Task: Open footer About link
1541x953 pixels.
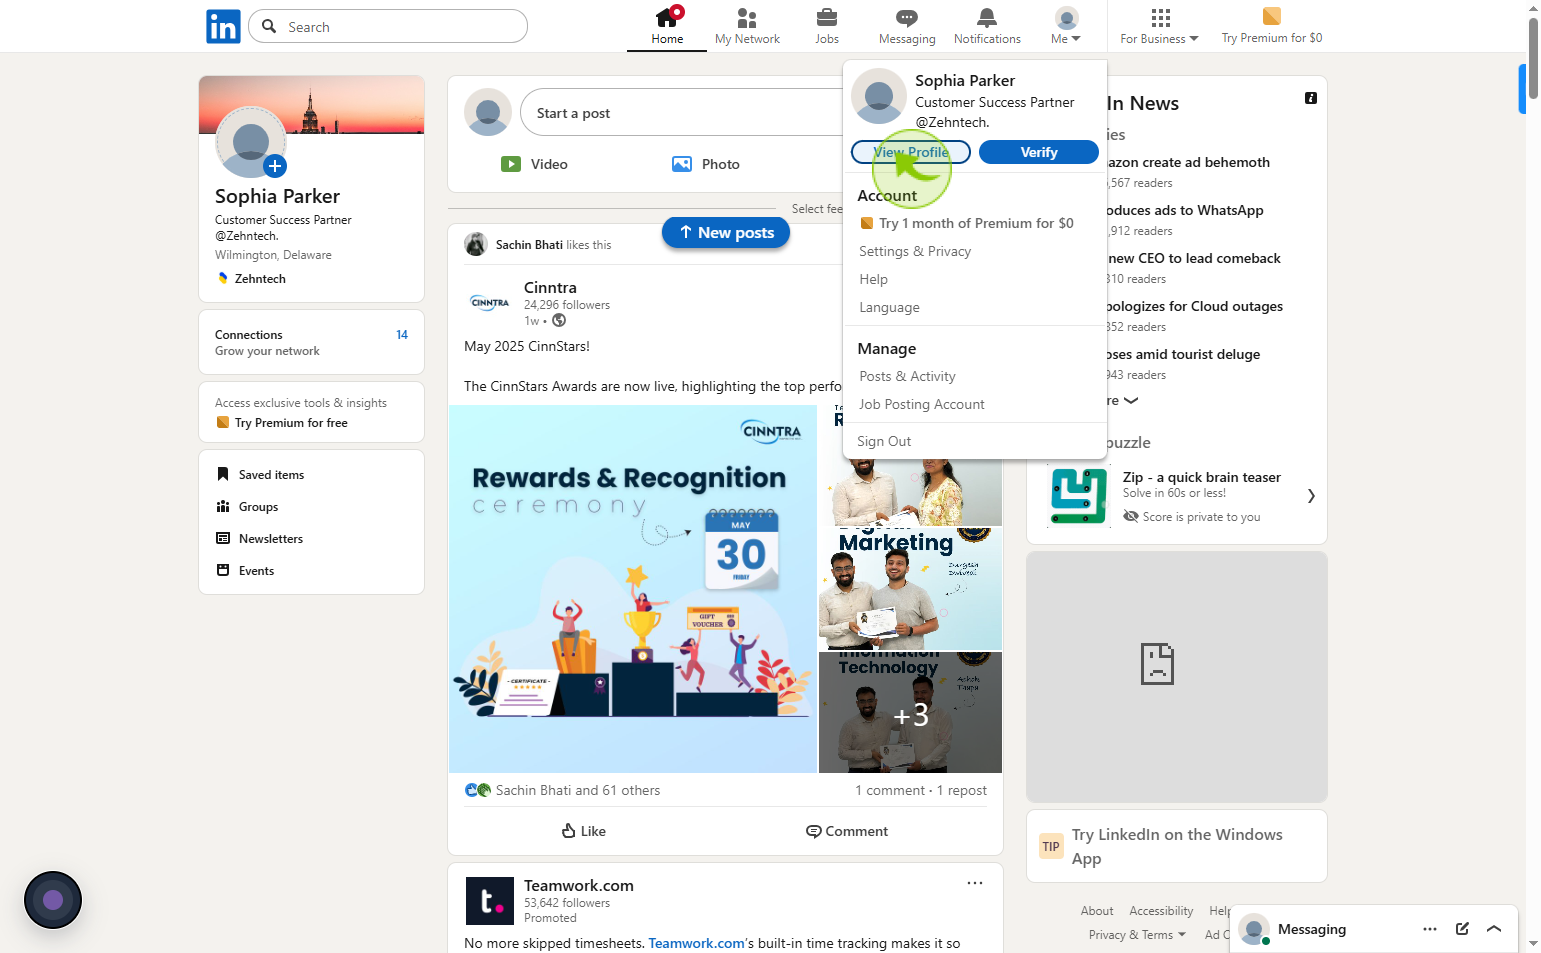Action: pos(1097,911)
